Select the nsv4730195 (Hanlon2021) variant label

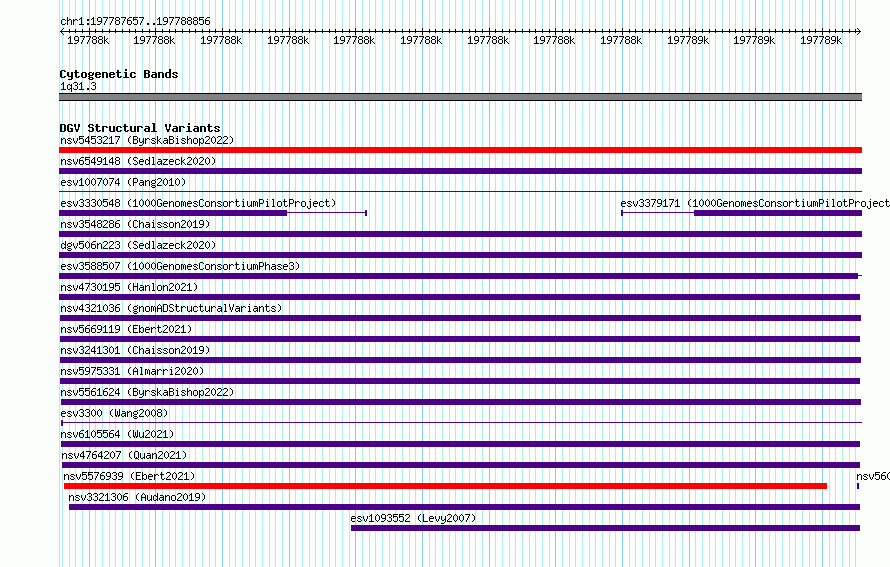129,287
